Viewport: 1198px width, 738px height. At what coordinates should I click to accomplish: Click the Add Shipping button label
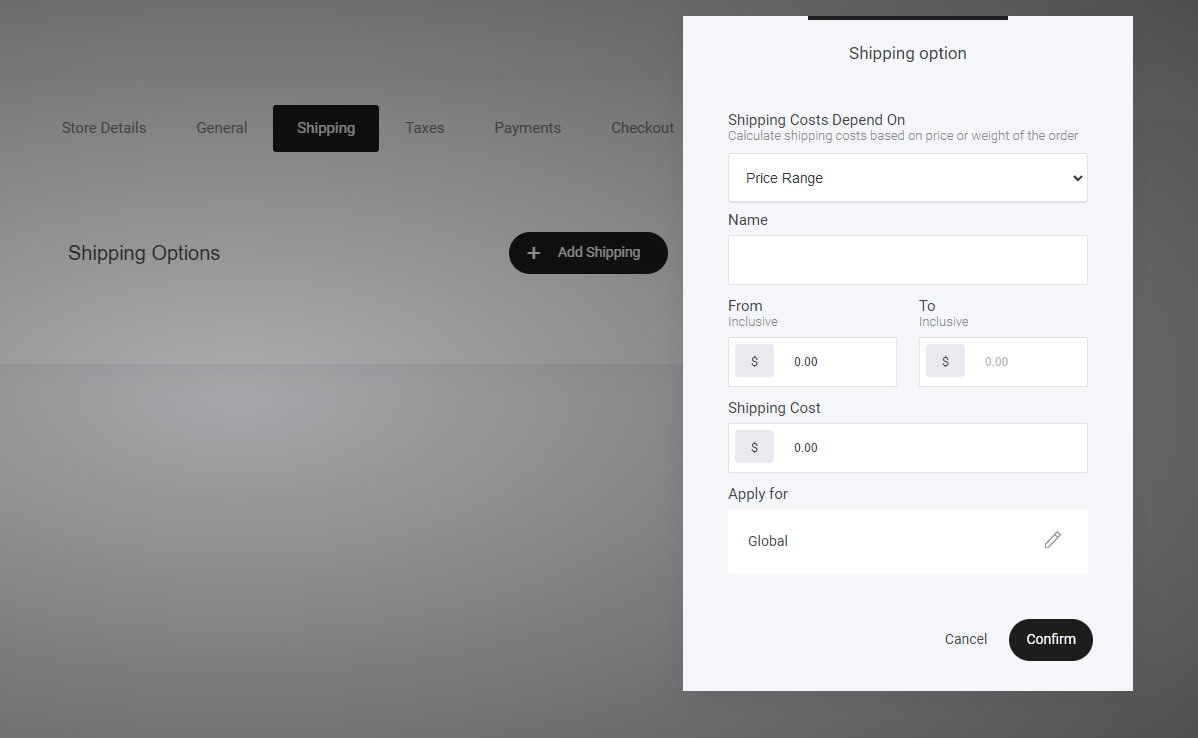(x=598, y=252)
